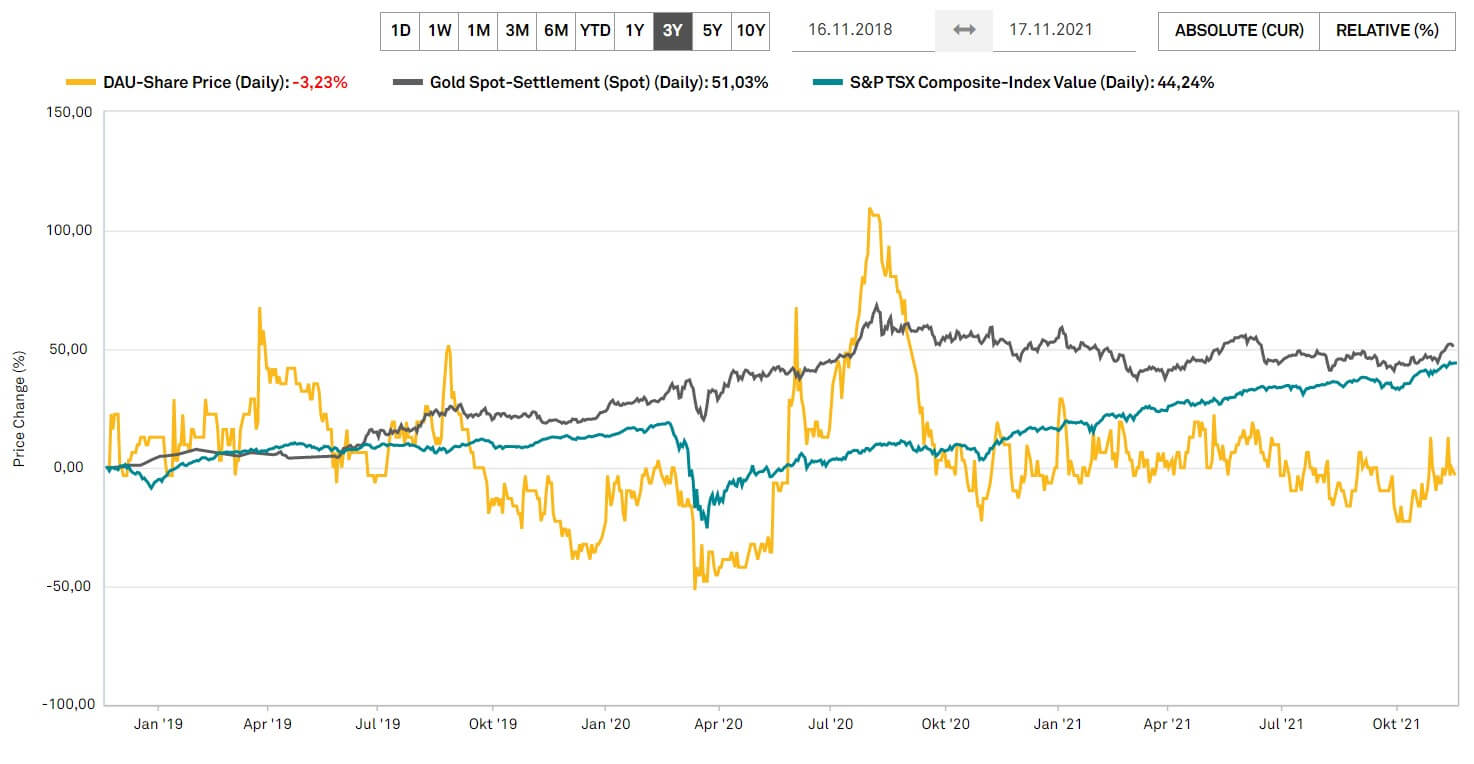
Task: Switch to the 1Y range
Action: point(634,30)
